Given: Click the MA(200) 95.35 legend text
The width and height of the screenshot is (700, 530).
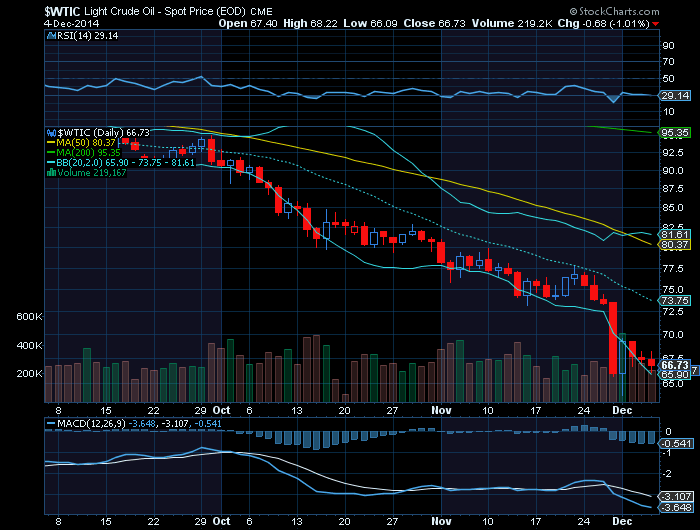Looking at the screenshot, I should (x=88, y=153).
